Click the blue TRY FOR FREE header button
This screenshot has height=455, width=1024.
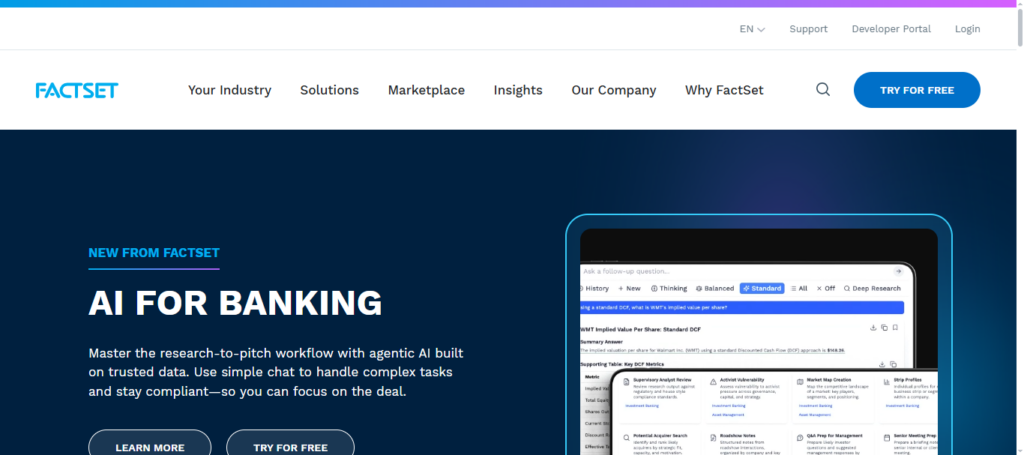(x=916, y=90)
